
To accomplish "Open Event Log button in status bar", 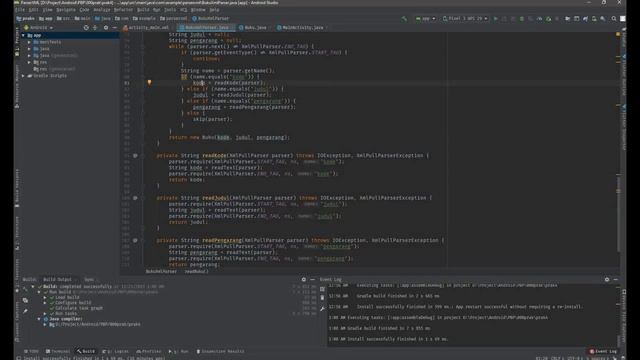I will (603, 351).
